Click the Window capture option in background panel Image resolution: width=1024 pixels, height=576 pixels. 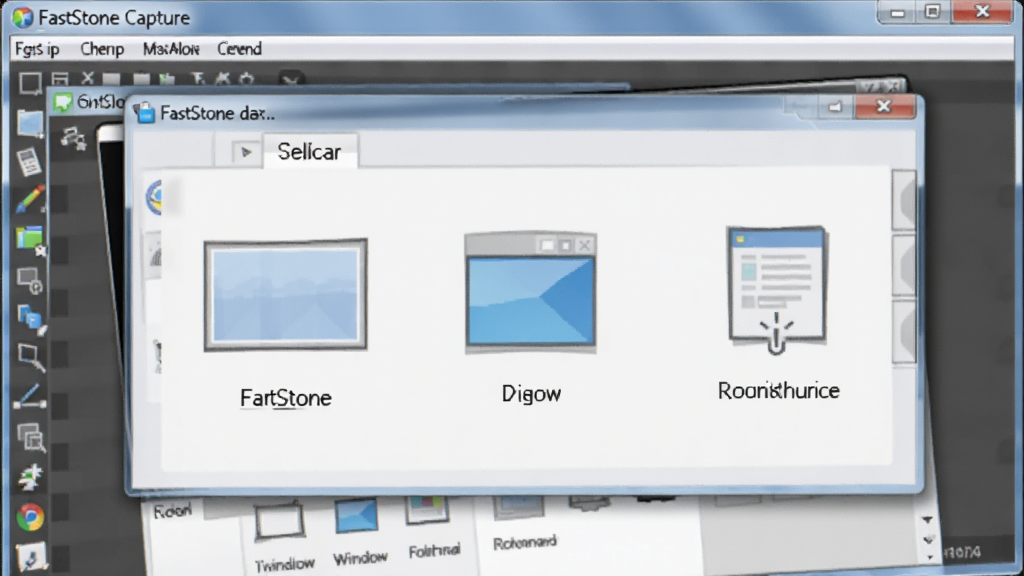point(358,533)
